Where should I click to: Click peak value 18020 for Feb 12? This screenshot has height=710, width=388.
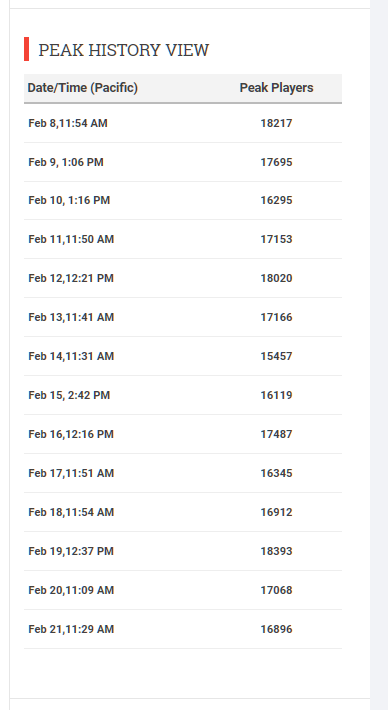pyautogui.click(x=276, y=278)
